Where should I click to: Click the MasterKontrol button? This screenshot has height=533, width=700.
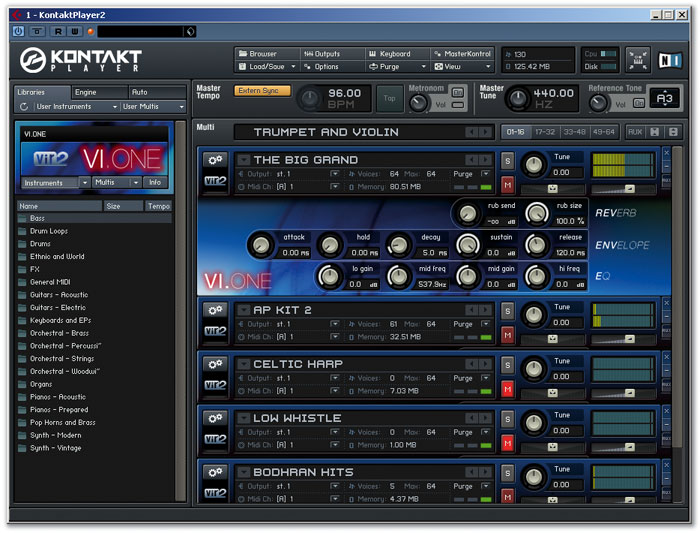click(462, 54)
